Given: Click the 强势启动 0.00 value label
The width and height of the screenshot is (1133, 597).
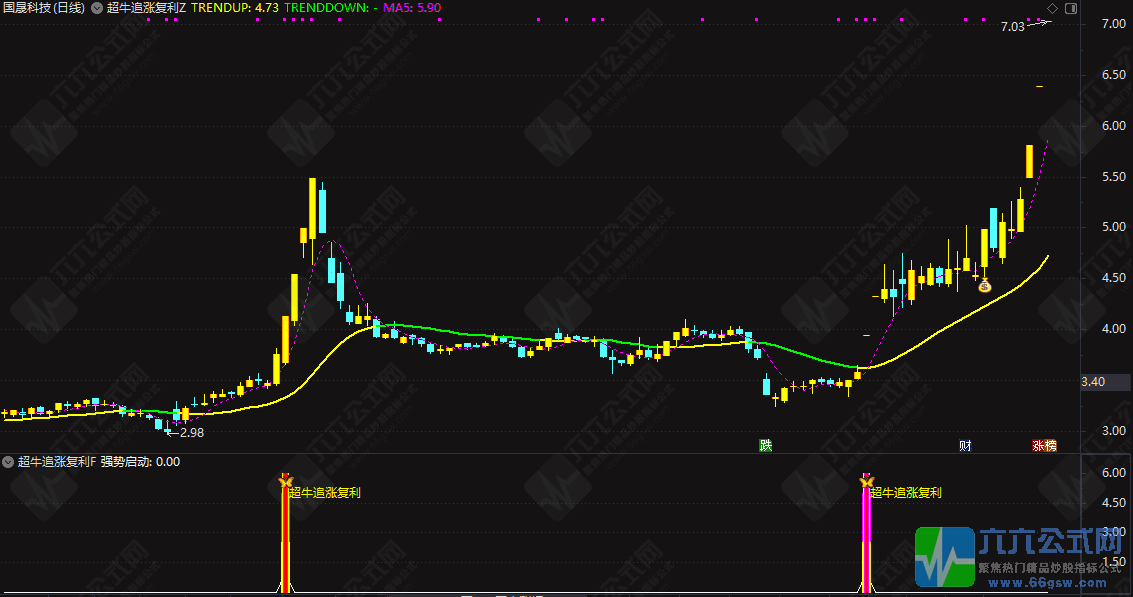Looking at the screenshot, I should point(140,462).
